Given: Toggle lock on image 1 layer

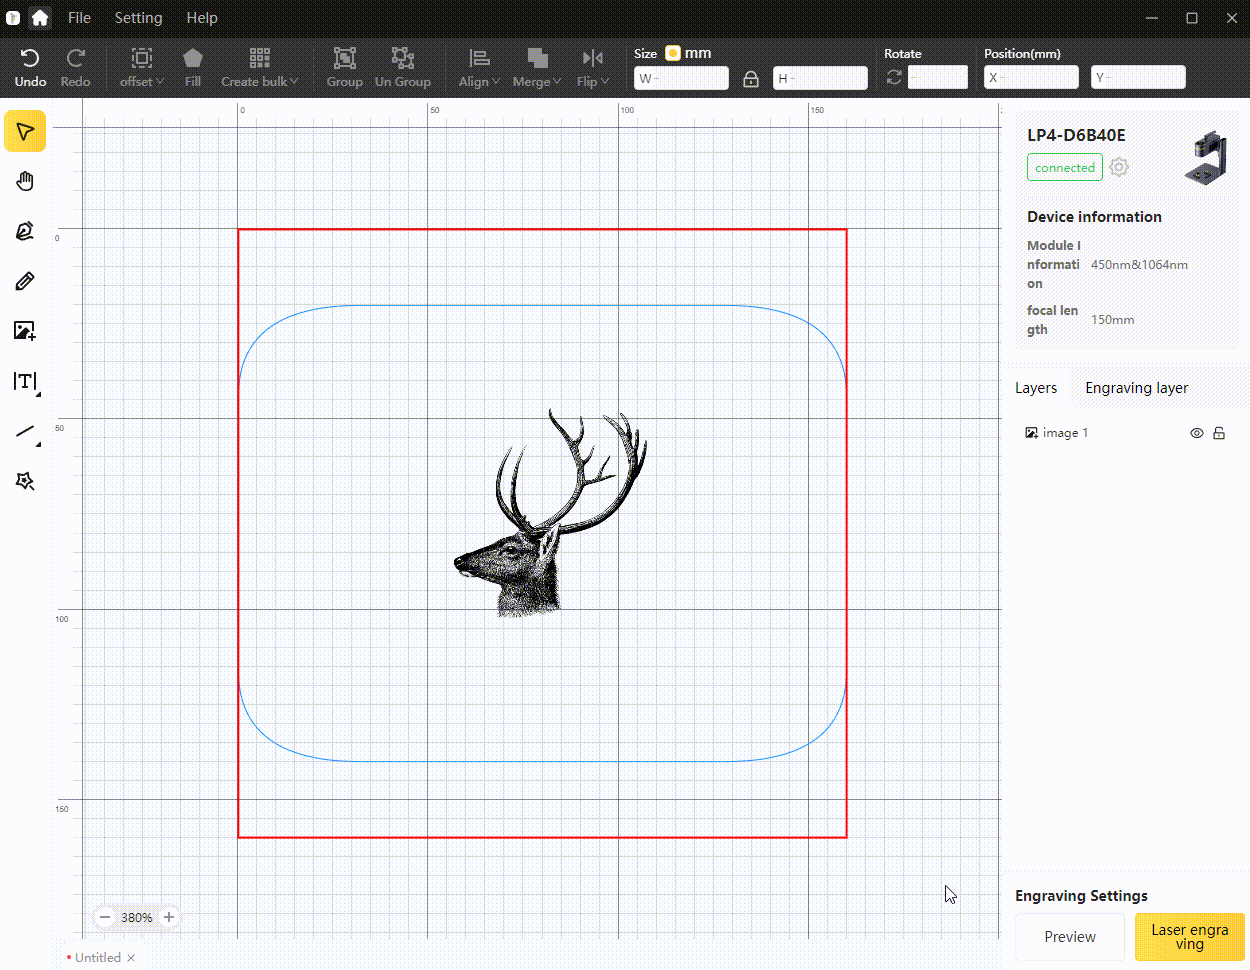Looking at the screenshot, I should click(1219, 433).
